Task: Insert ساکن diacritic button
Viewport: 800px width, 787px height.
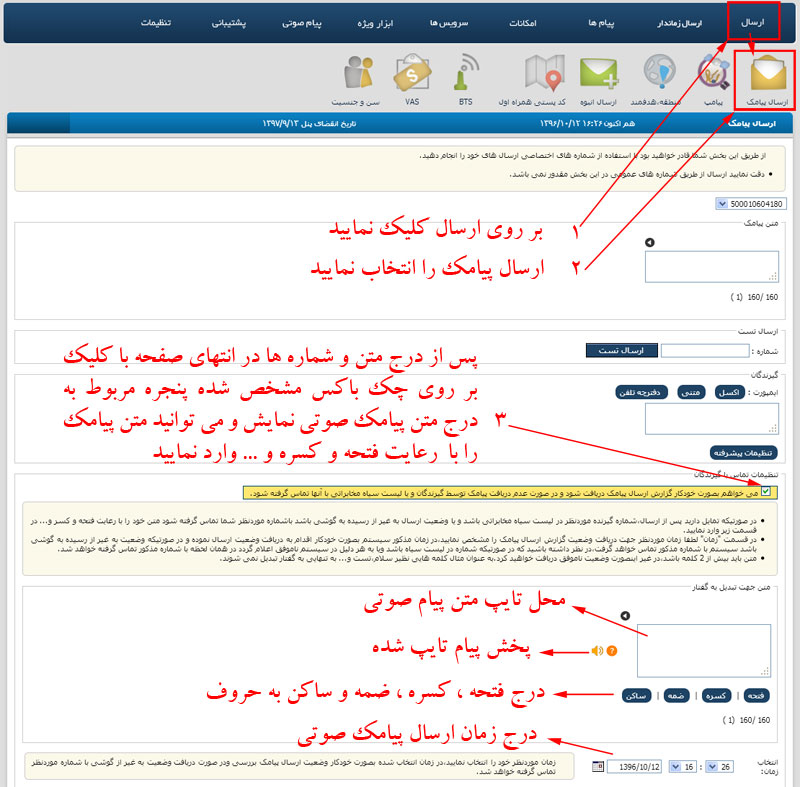Action: (x=636, y=695)
